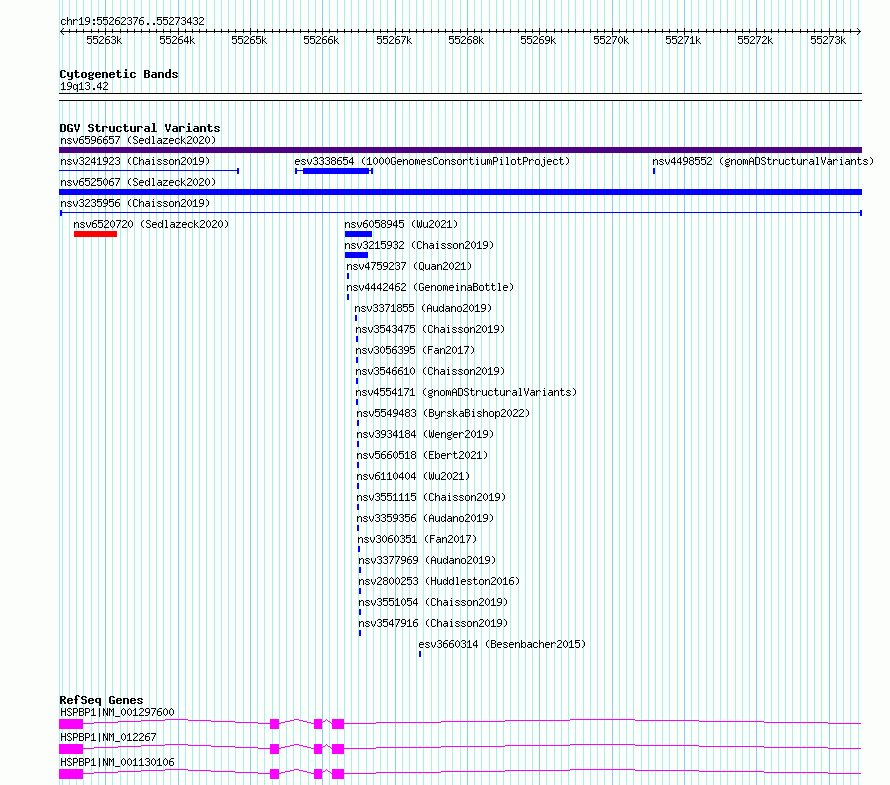The width and height of the screenshot is (890, 785).
Task: Open HSPBP1|NM_012267 gene label
Action: pyautogui.click(x=108, y=737)
